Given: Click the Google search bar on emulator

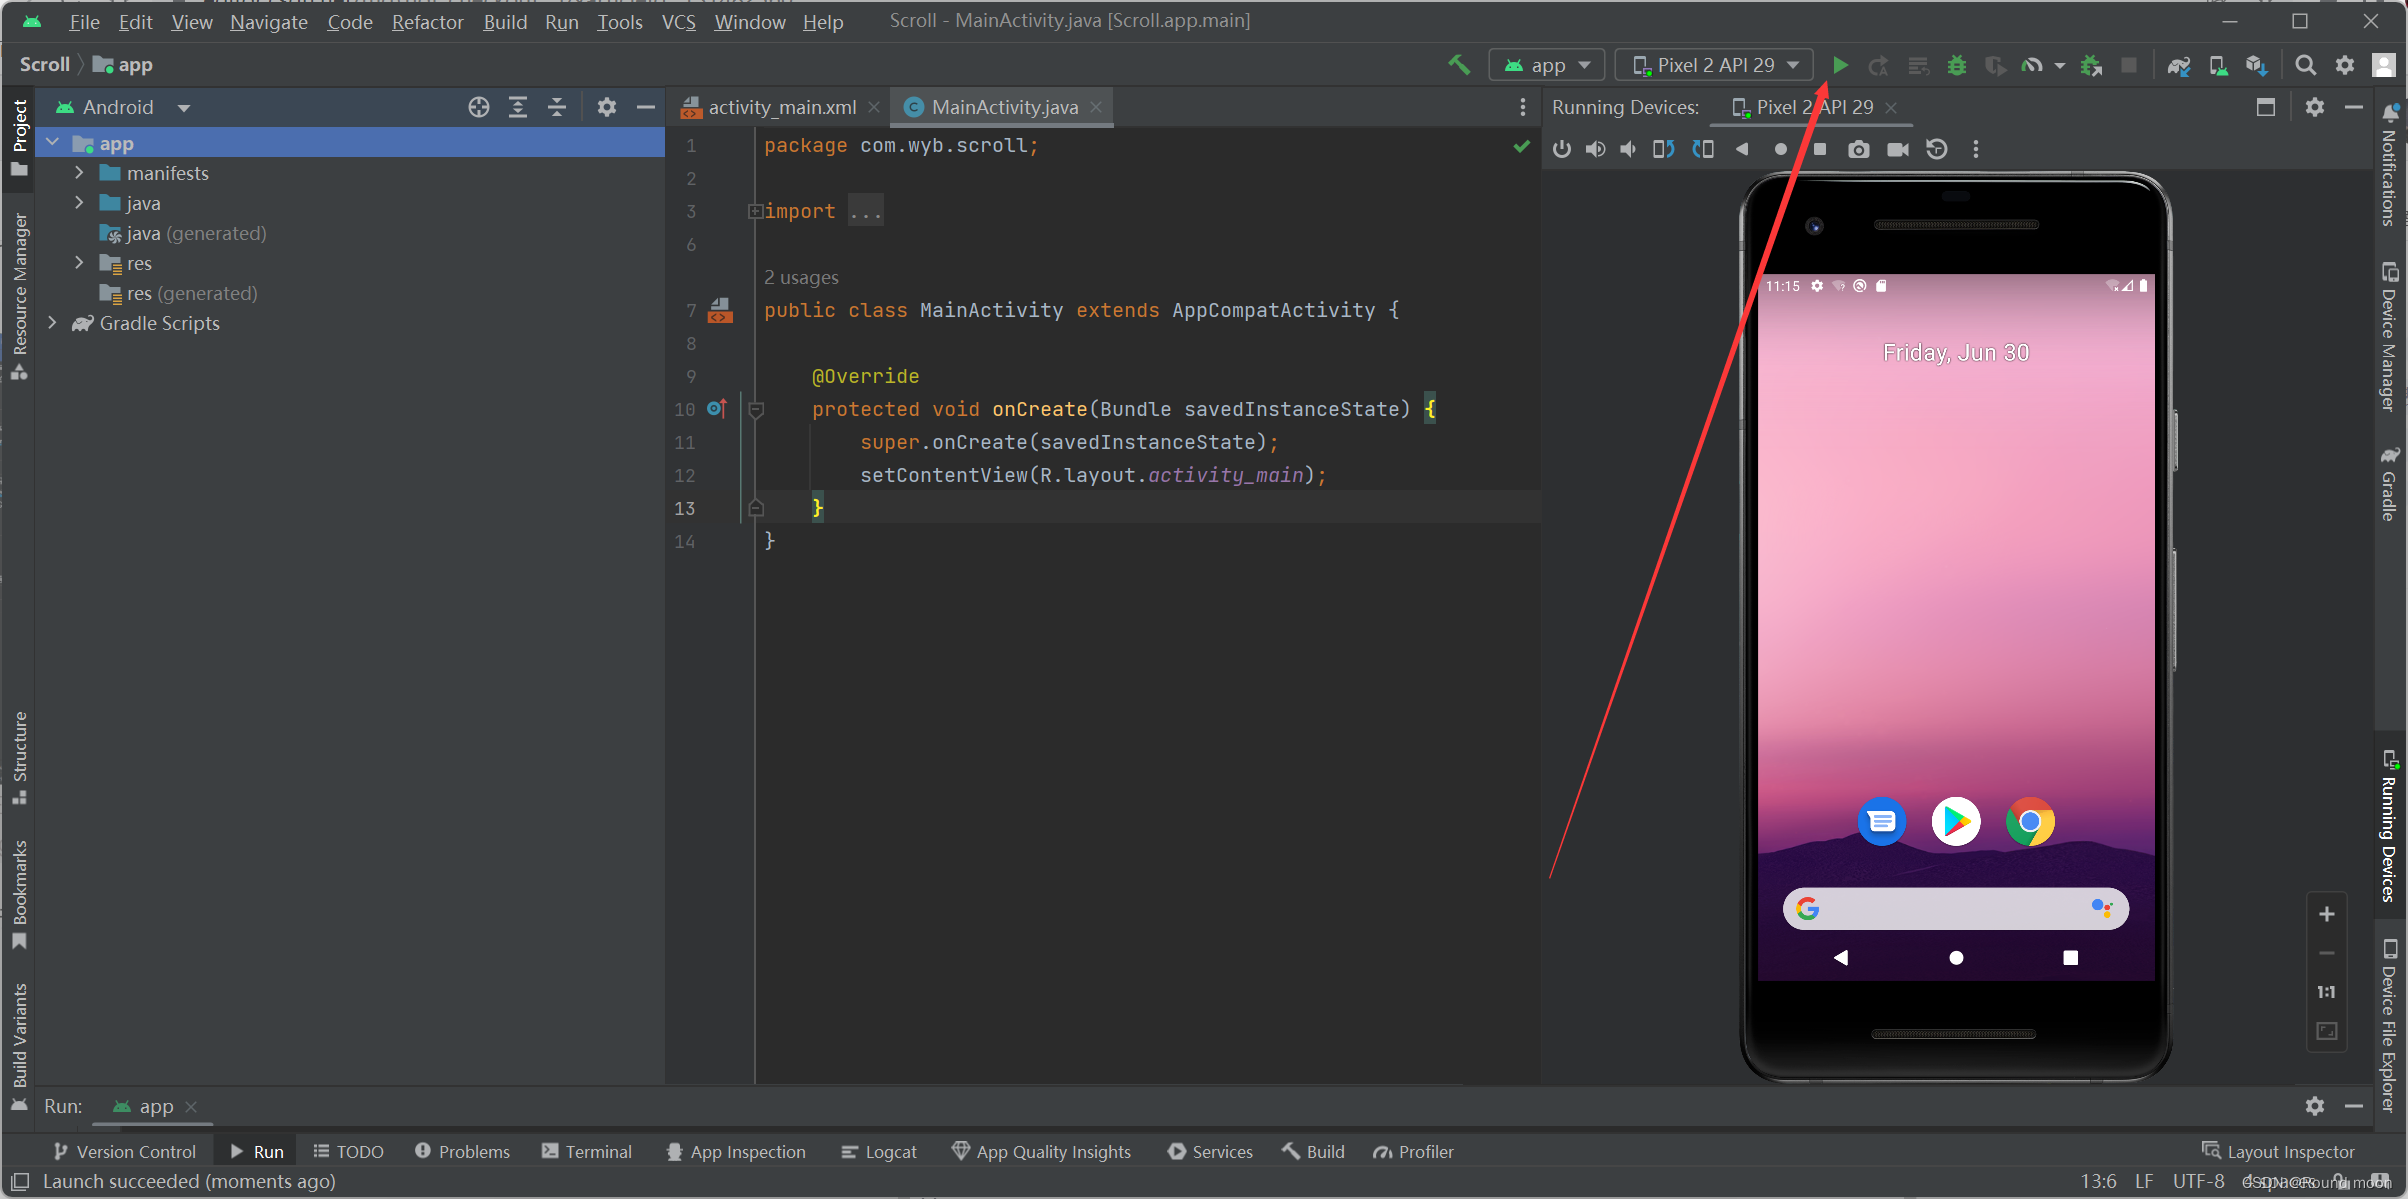Looking at the screenshot, I should click(1955, 908).
